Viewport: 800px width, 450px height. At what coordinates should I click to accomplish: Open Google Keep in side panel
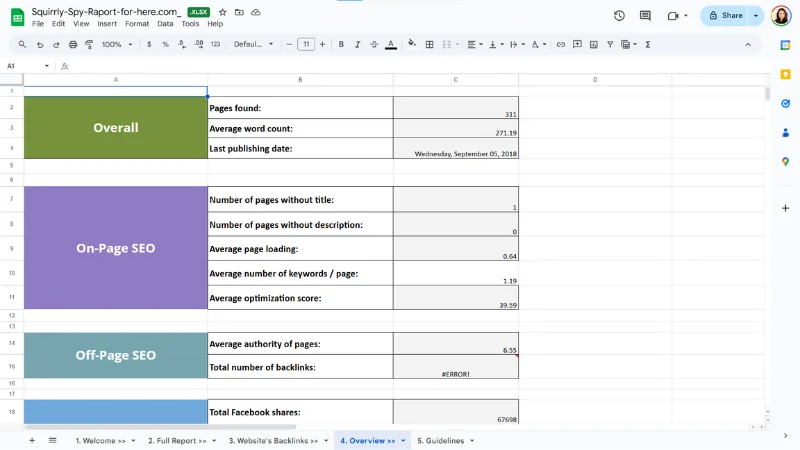coord(785,73)
